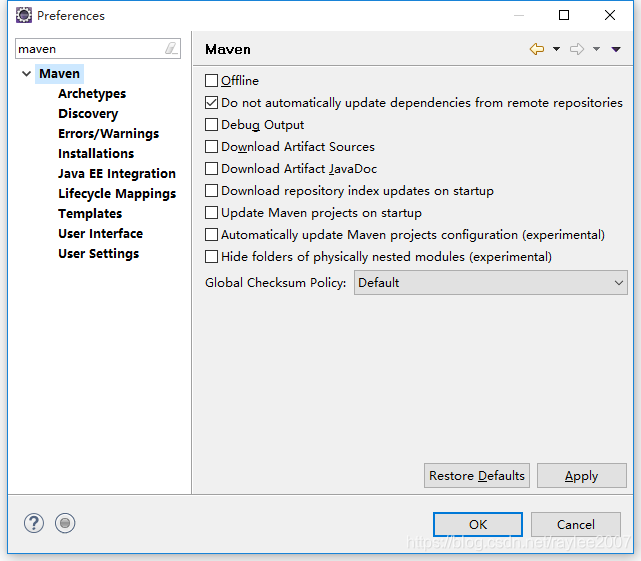Clear the maven filter text with eraser icon
641x561 pixels.
(171, 48)
